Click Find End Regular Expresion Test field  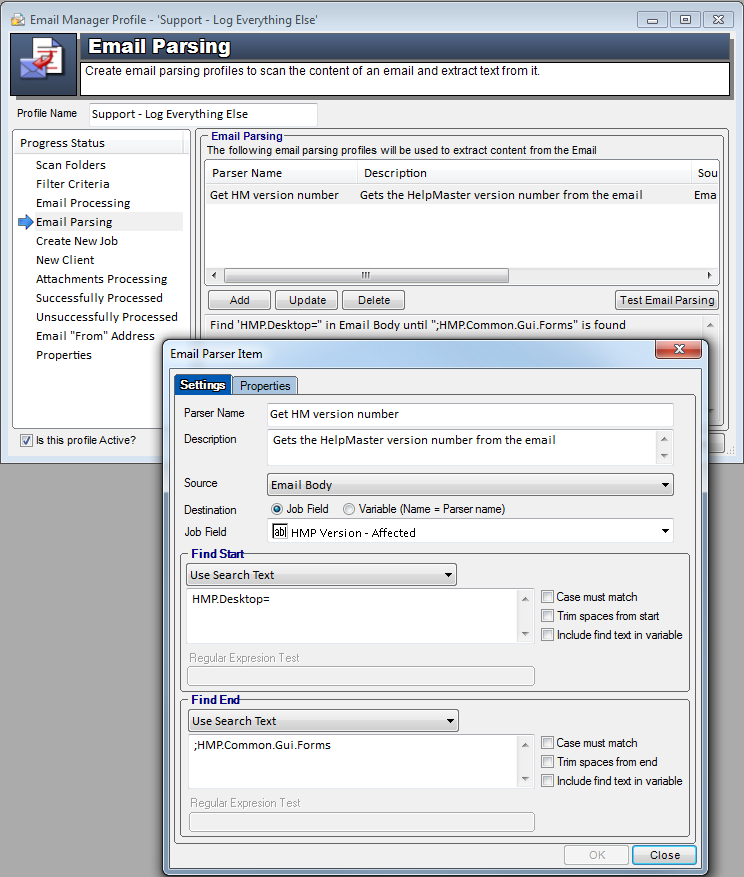(362, 822)
